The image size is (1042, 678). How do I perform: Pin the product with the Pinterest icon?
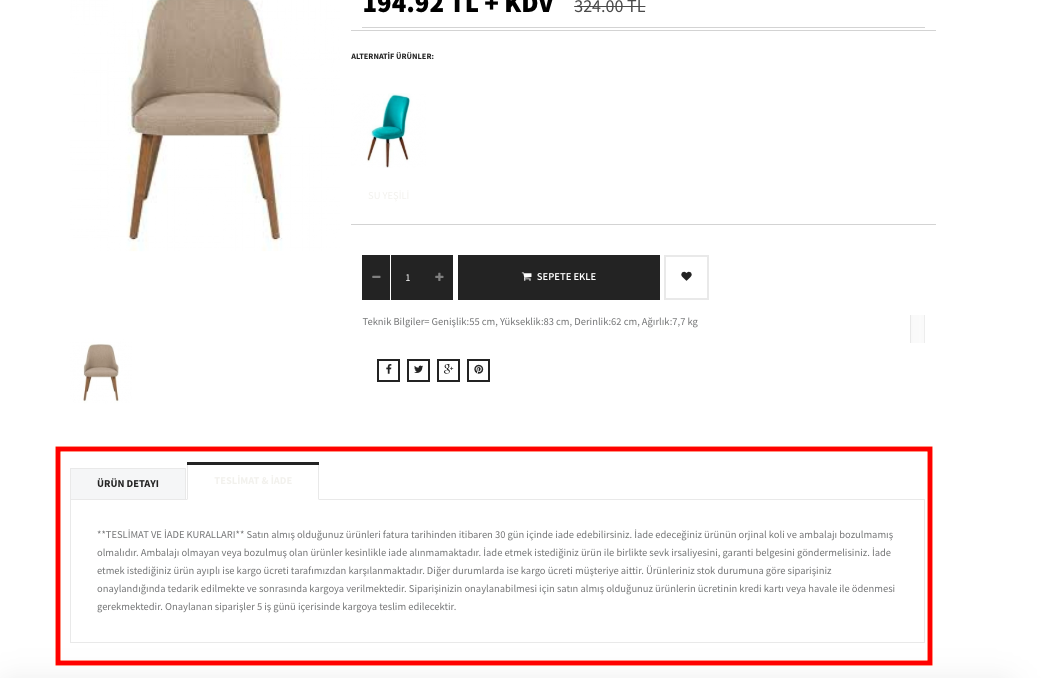coord(478,370)
